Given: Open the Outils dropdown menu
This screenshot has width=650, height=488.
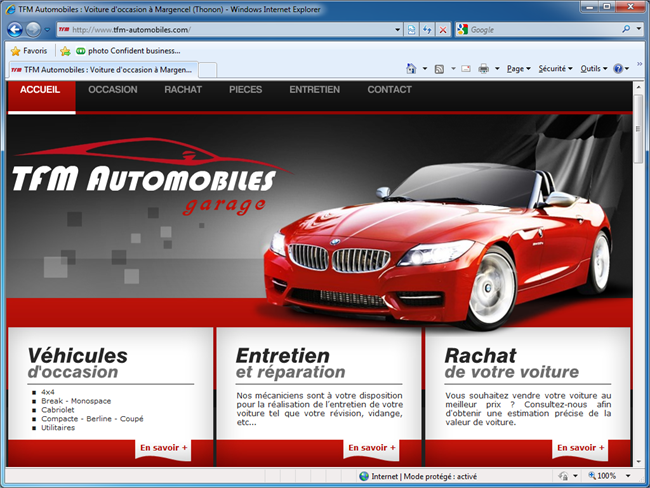Looking at the screenshot, I should pos(593,69).
